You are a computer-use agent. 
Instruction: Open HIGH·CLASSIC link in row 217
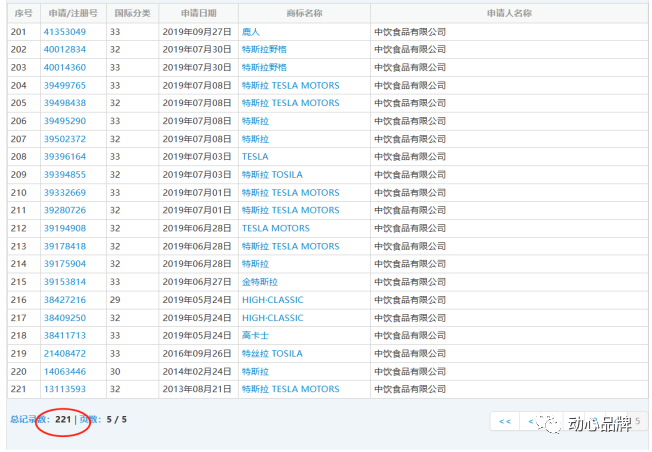pyautogui.click(x=273, y=318)
